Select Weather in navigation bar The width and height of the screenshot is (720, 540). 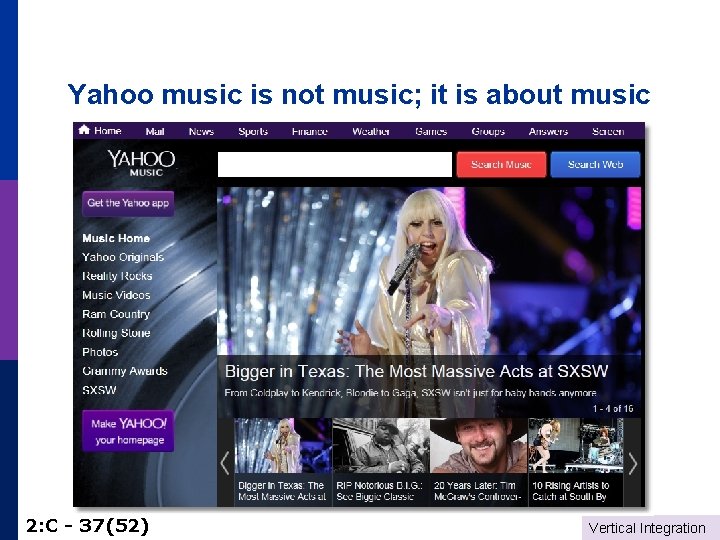(x=371, y=132)
